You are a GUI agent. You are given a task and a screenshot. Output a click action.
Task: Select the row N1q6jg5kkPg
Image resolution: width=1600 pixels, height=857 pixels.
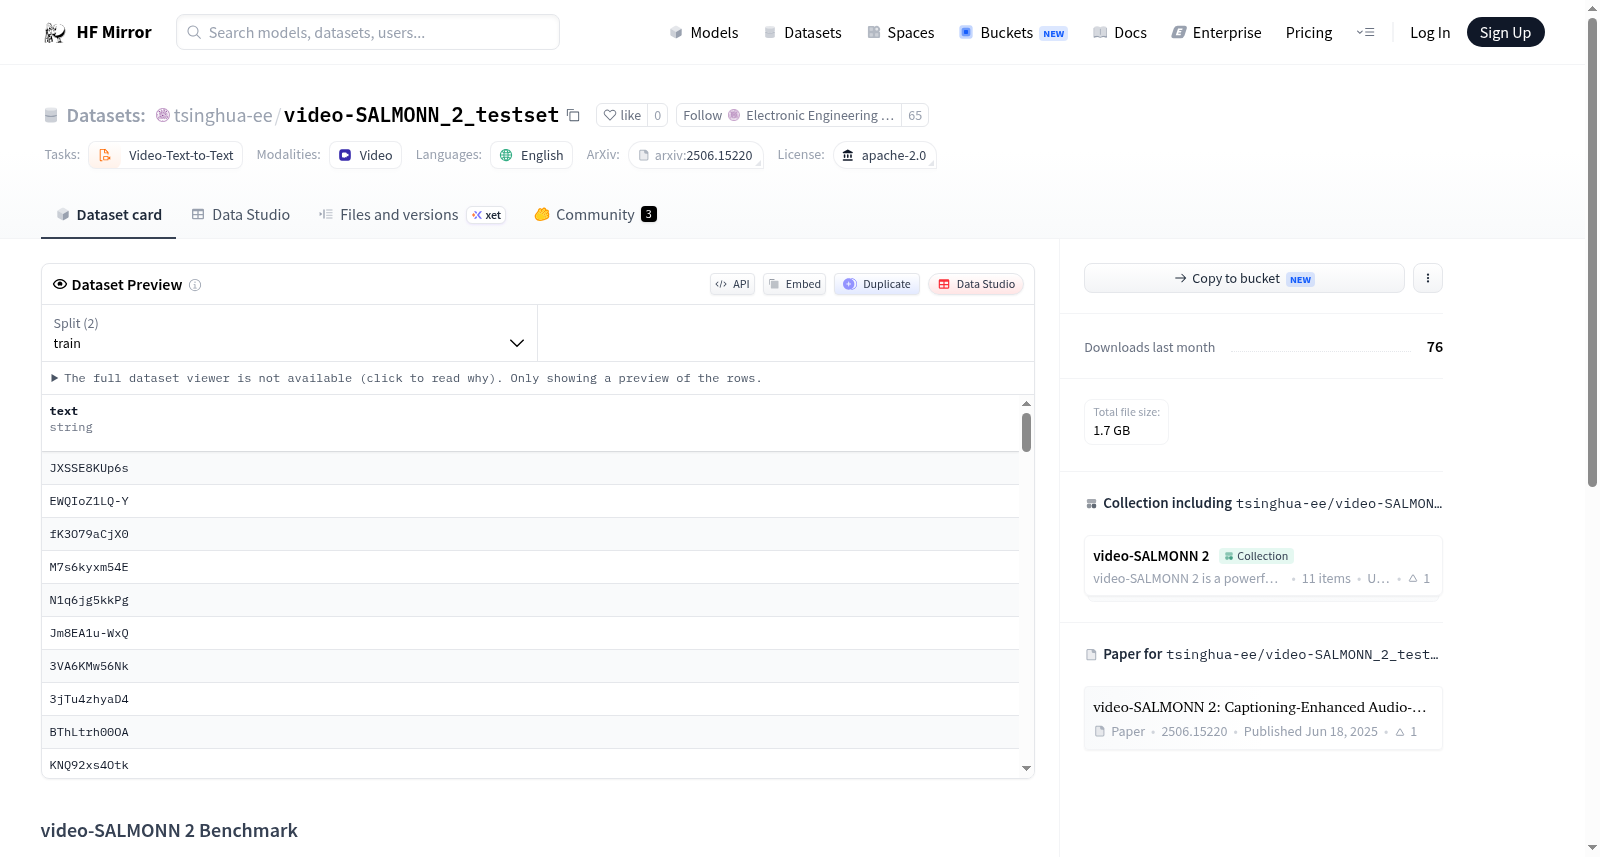[530, 600]
